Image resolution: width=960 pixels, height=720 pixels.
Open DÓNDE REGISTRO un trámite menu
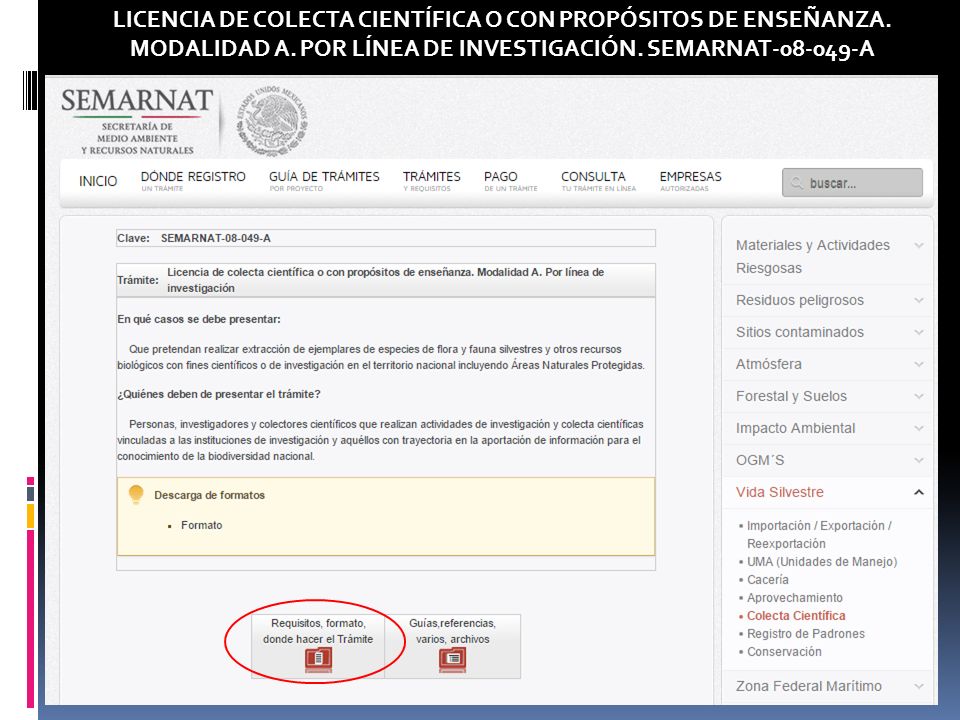click(x=193, y=181)
